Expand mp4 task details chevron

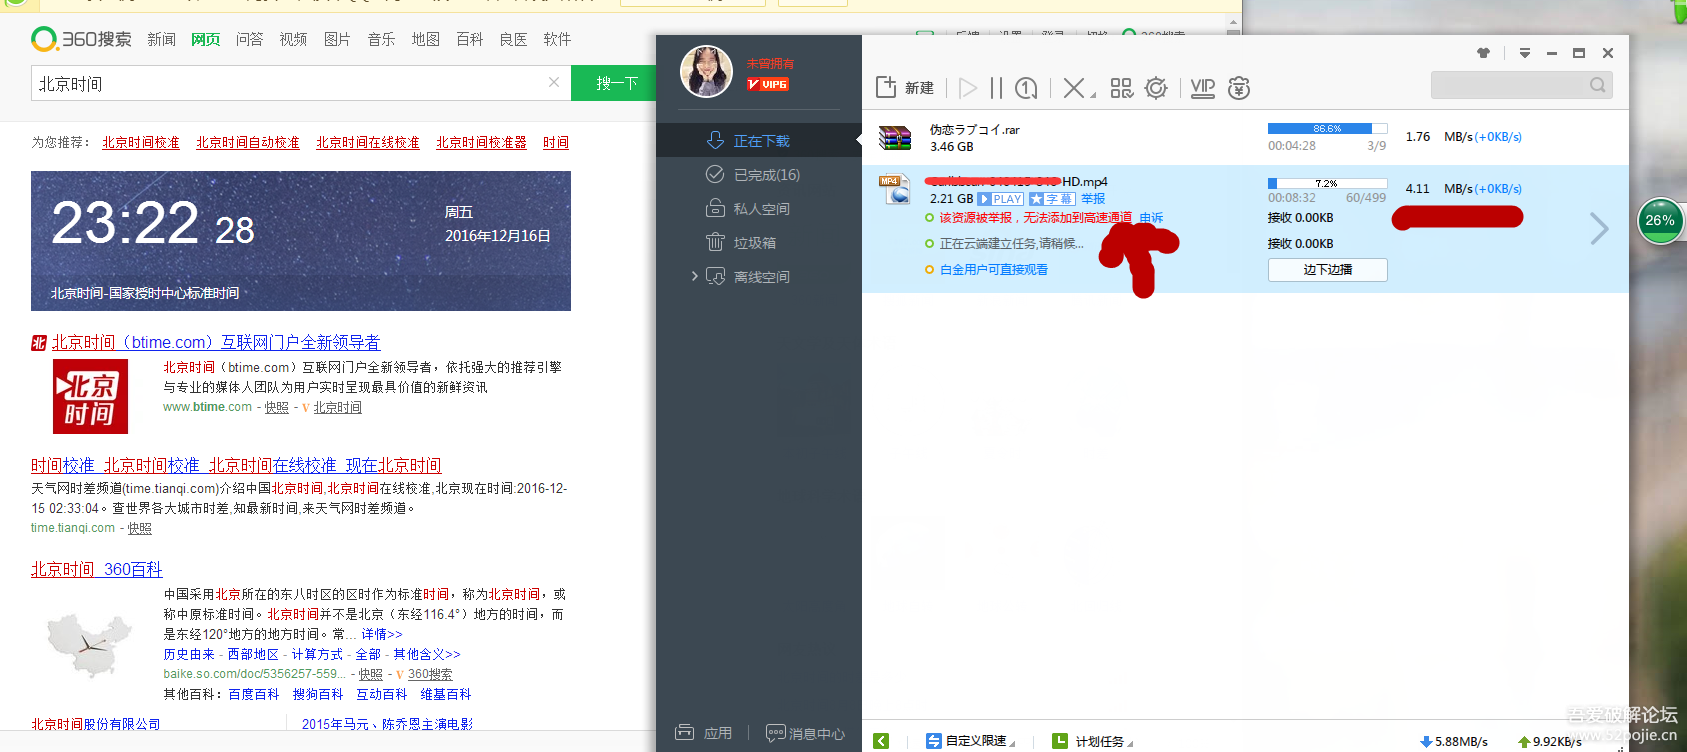(1600, 229)
